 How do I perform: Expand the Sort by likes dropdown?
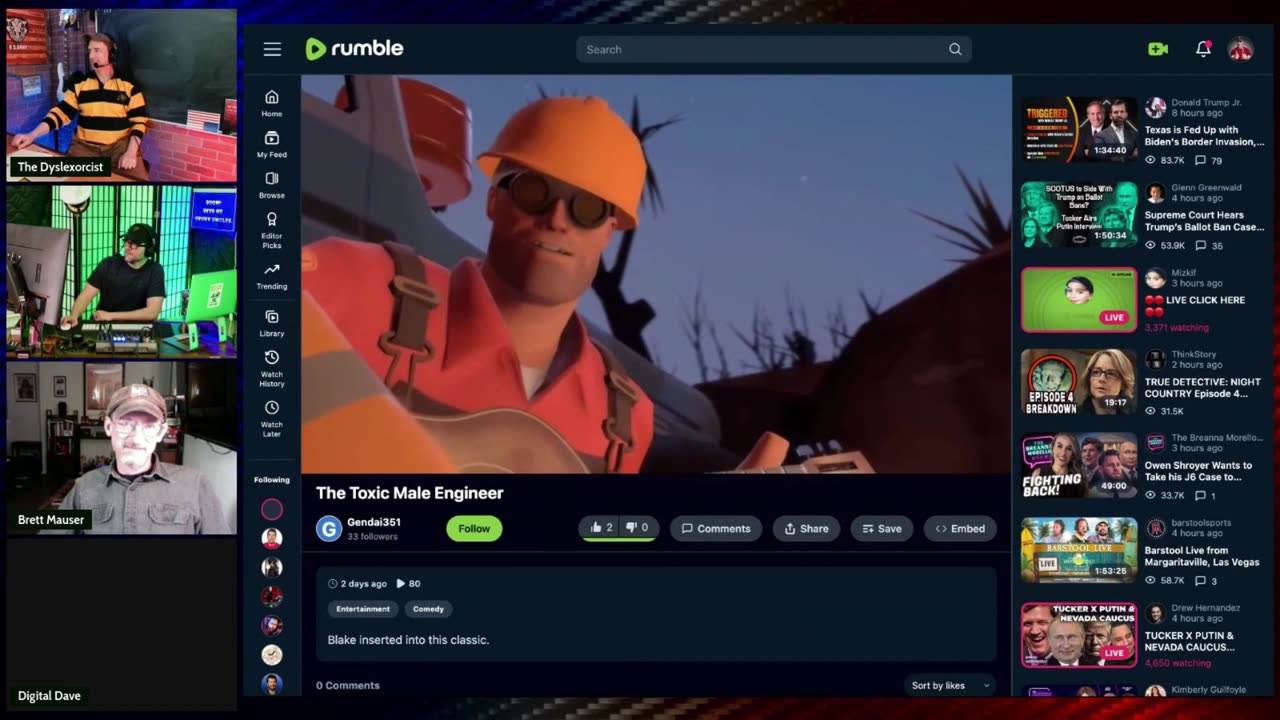(949, 685)
